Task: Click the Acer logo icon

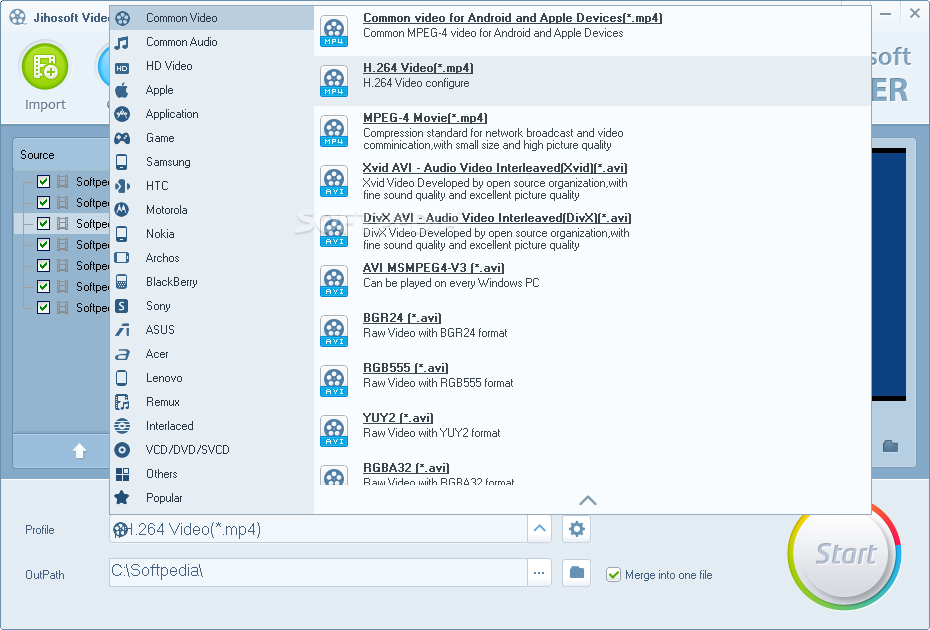Action: coord(122,354)
